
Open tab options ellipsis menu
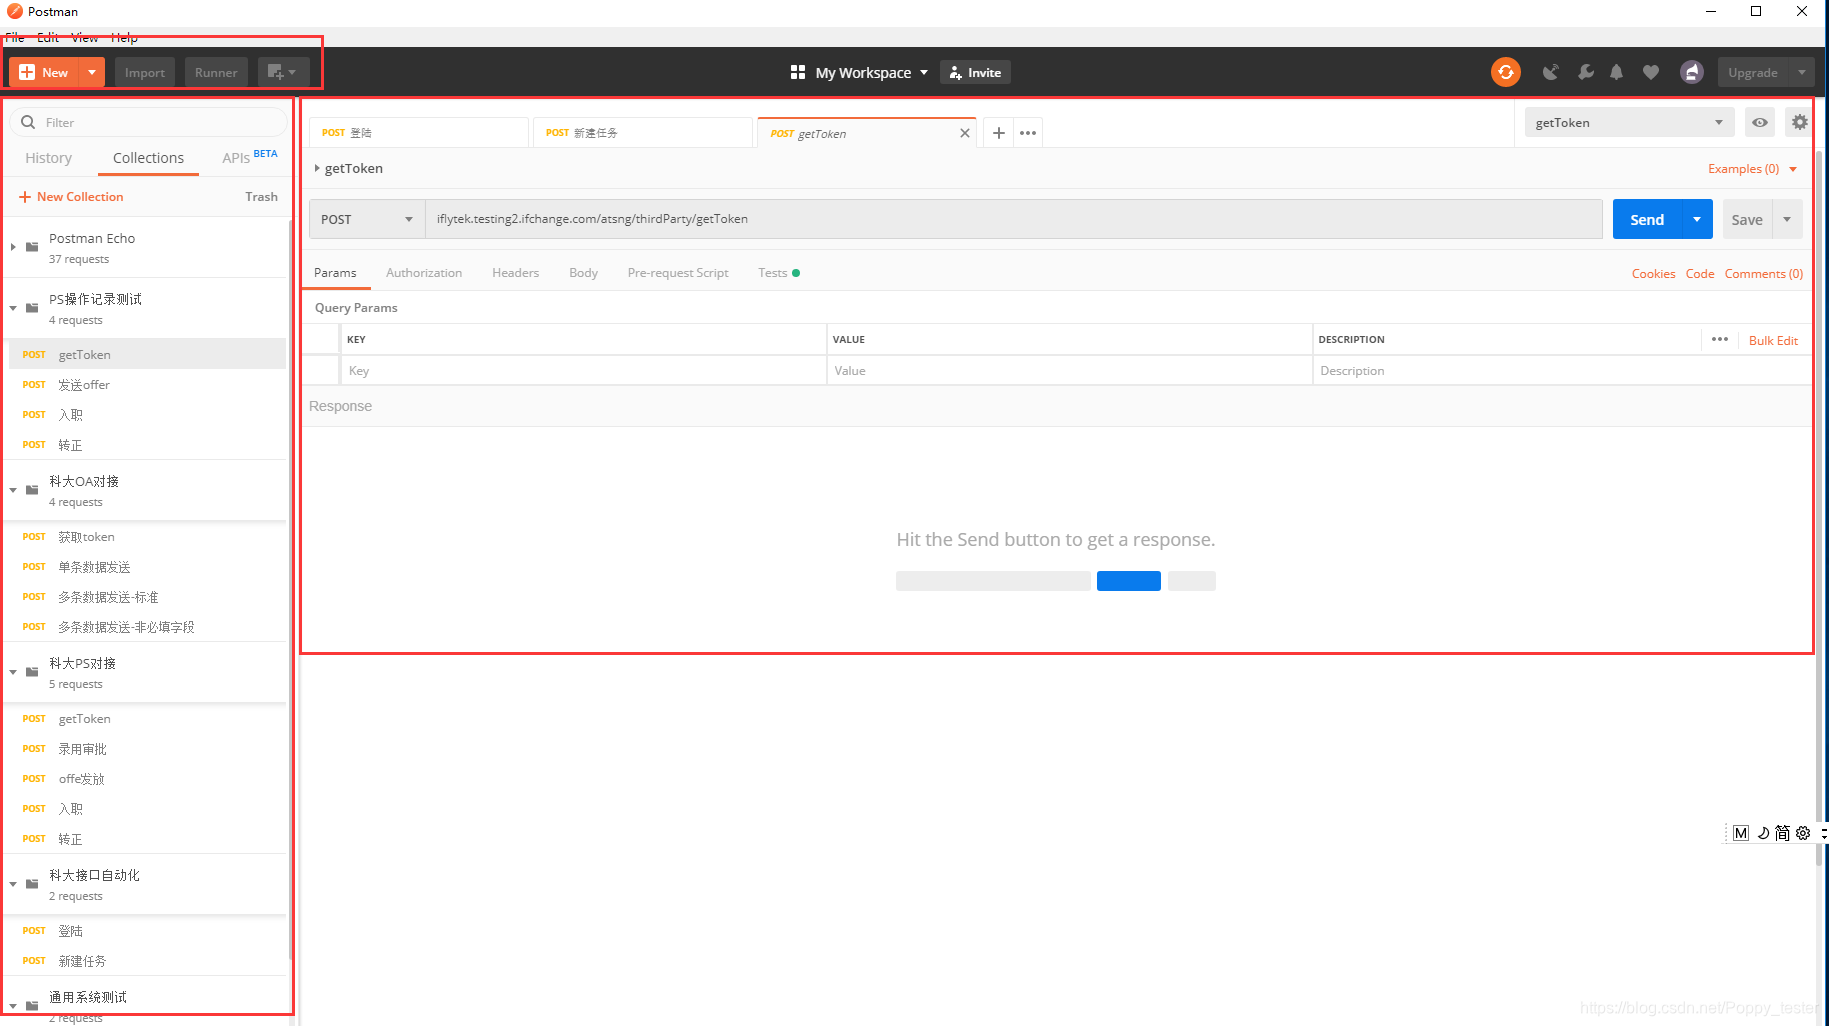coord(1028,133)
